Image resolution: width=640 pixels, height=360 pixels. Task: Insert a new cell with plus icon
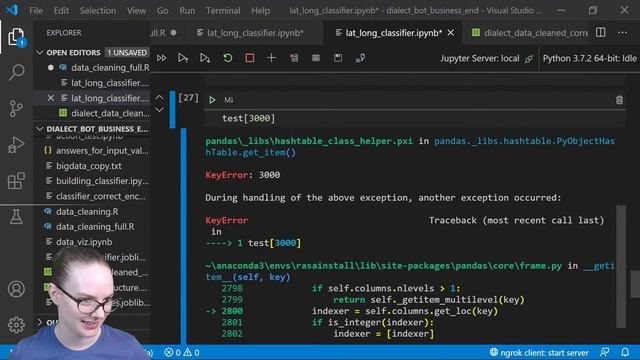[271, 58]
